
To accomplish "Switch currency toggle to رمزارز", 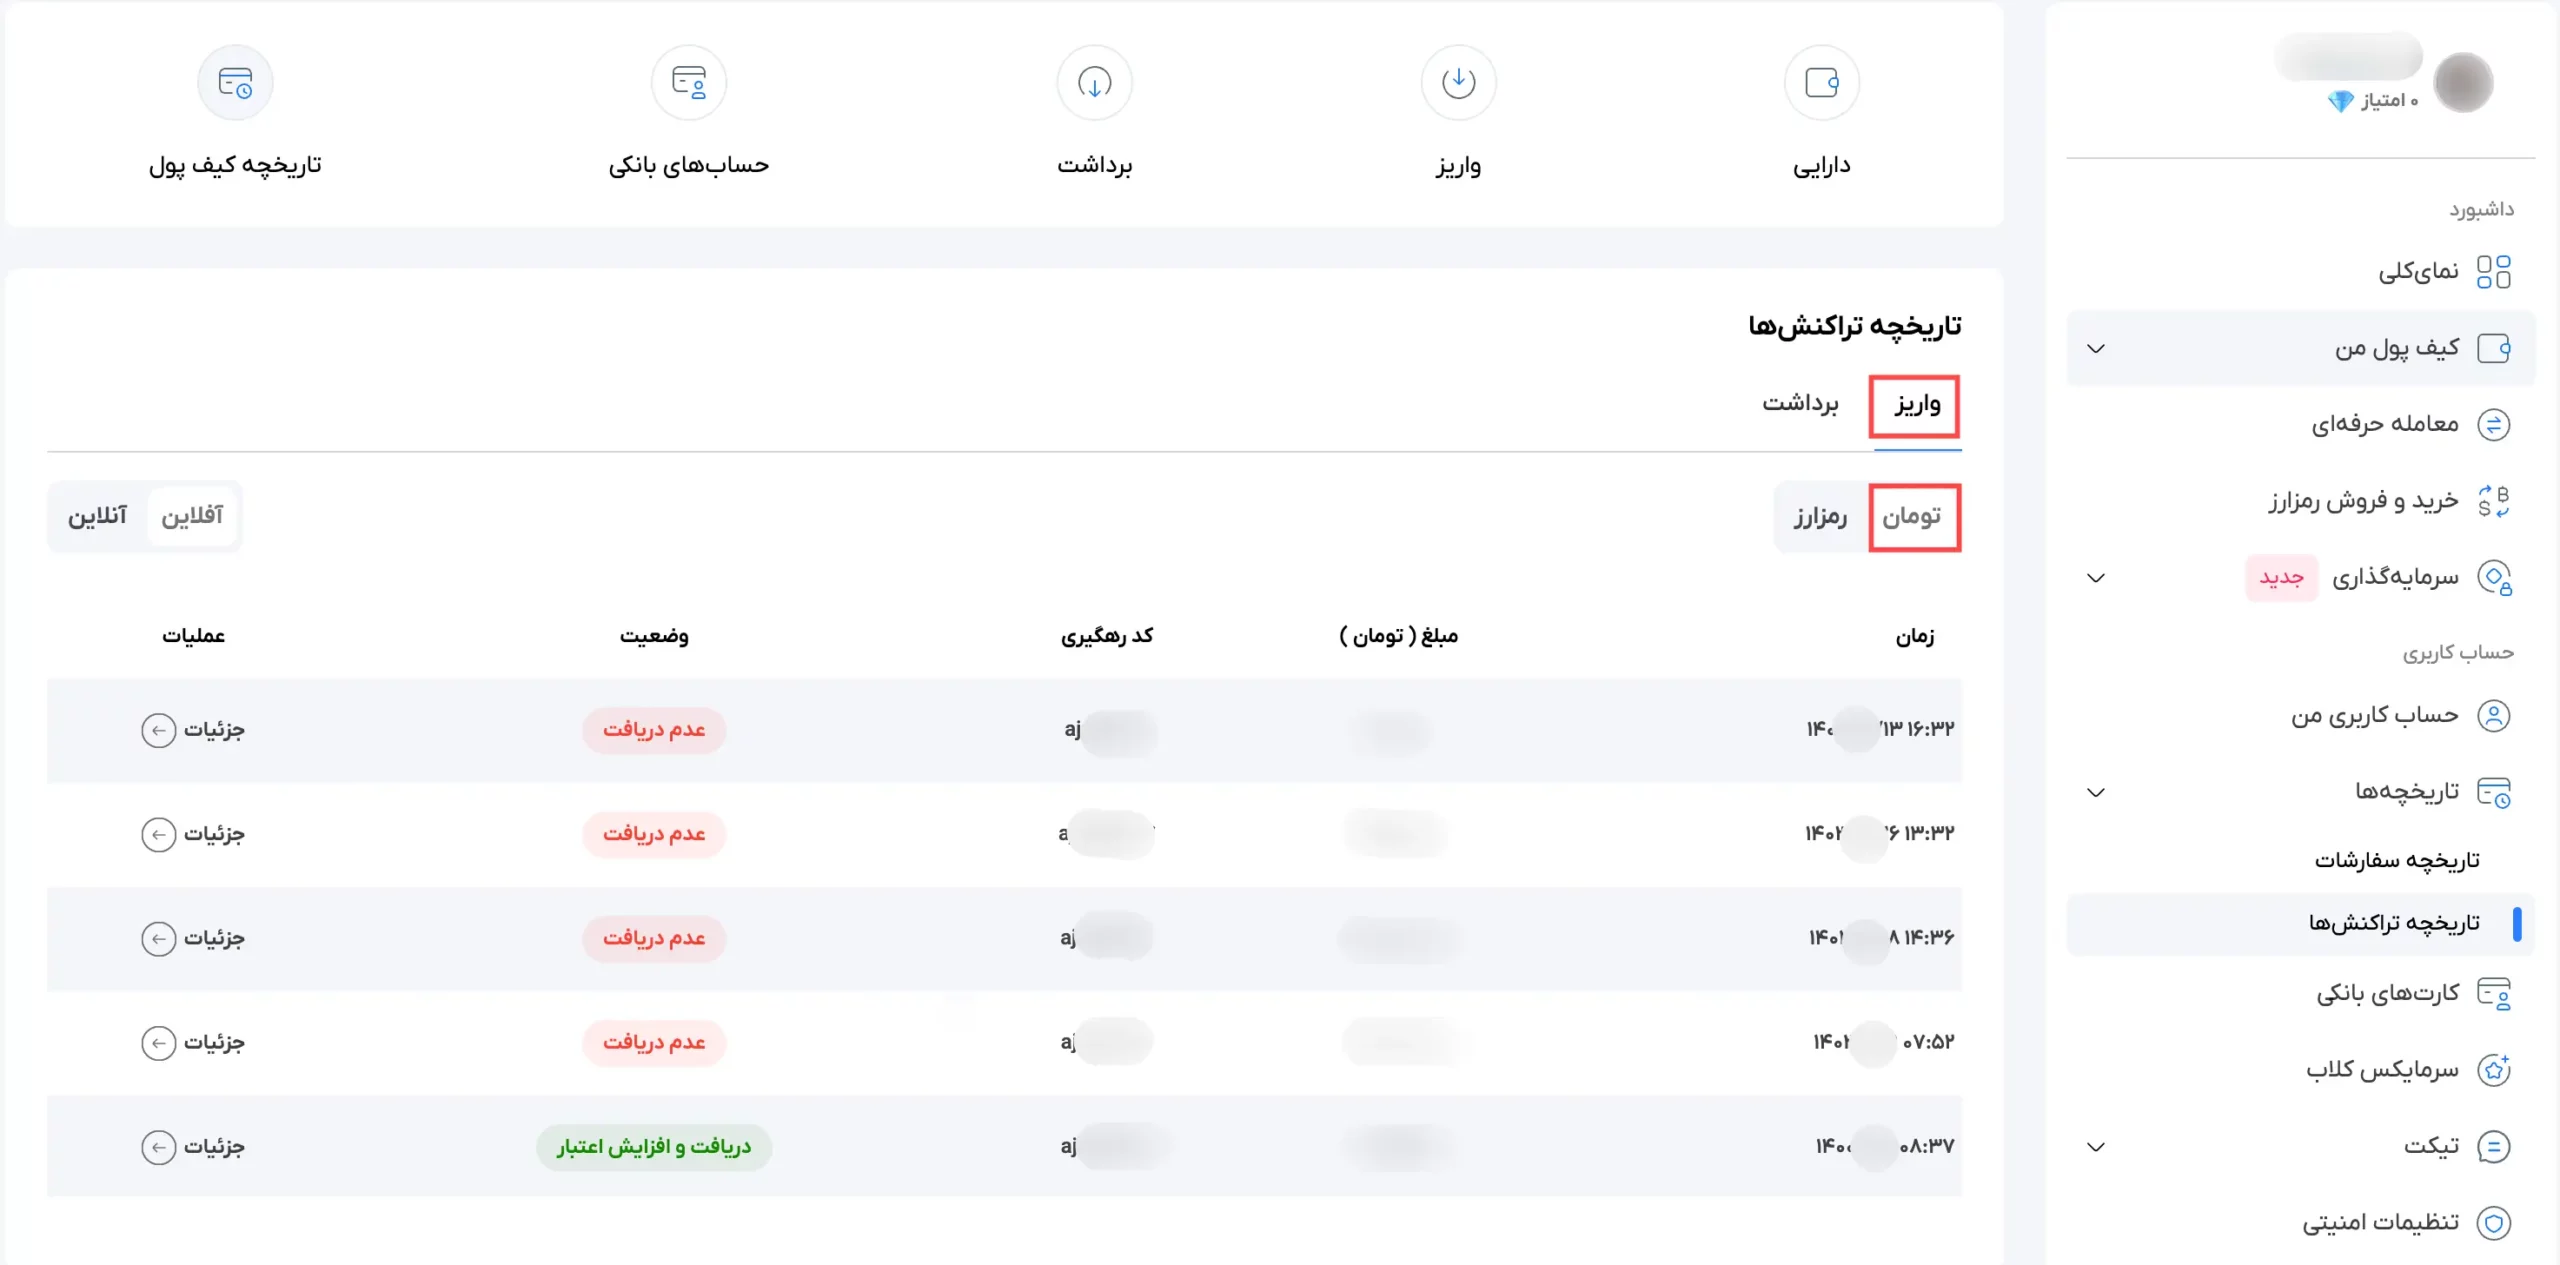I will pos(1819,516).
